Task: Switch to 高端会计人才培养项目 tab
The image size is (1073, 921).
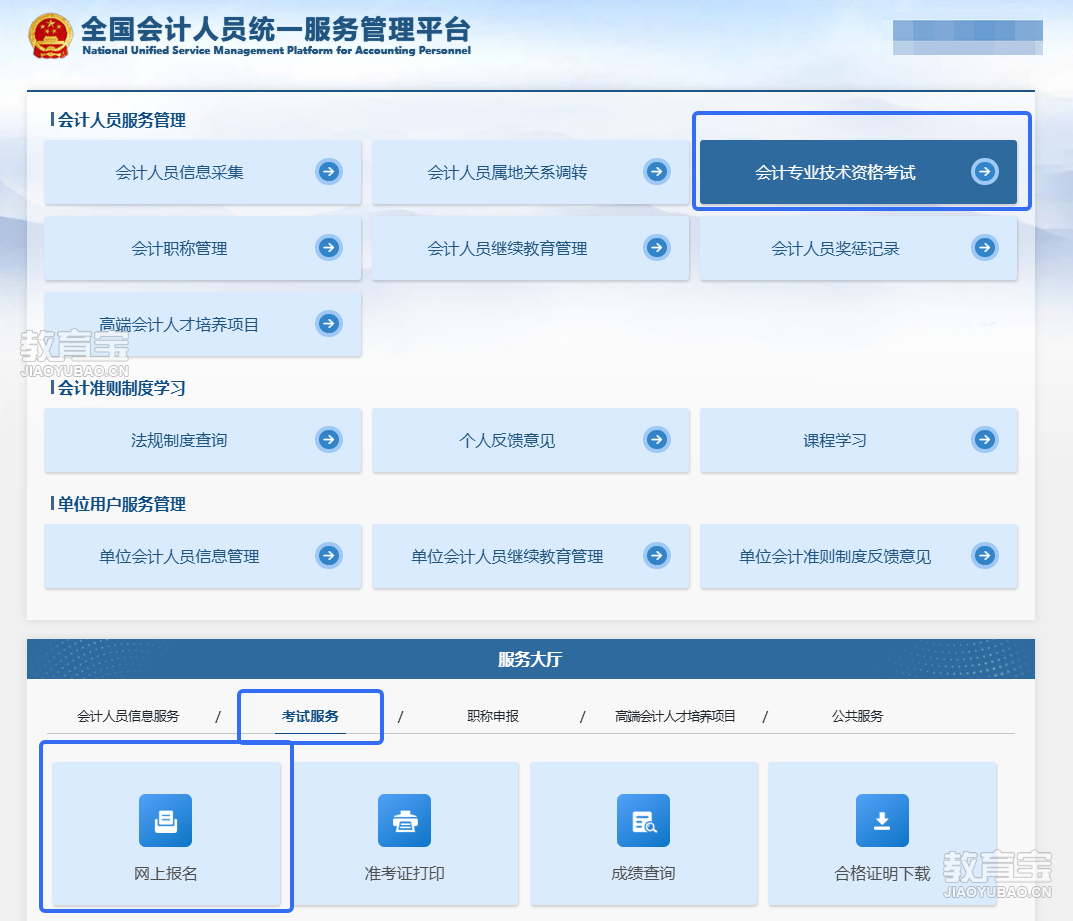Action: (x=675, y=716)
